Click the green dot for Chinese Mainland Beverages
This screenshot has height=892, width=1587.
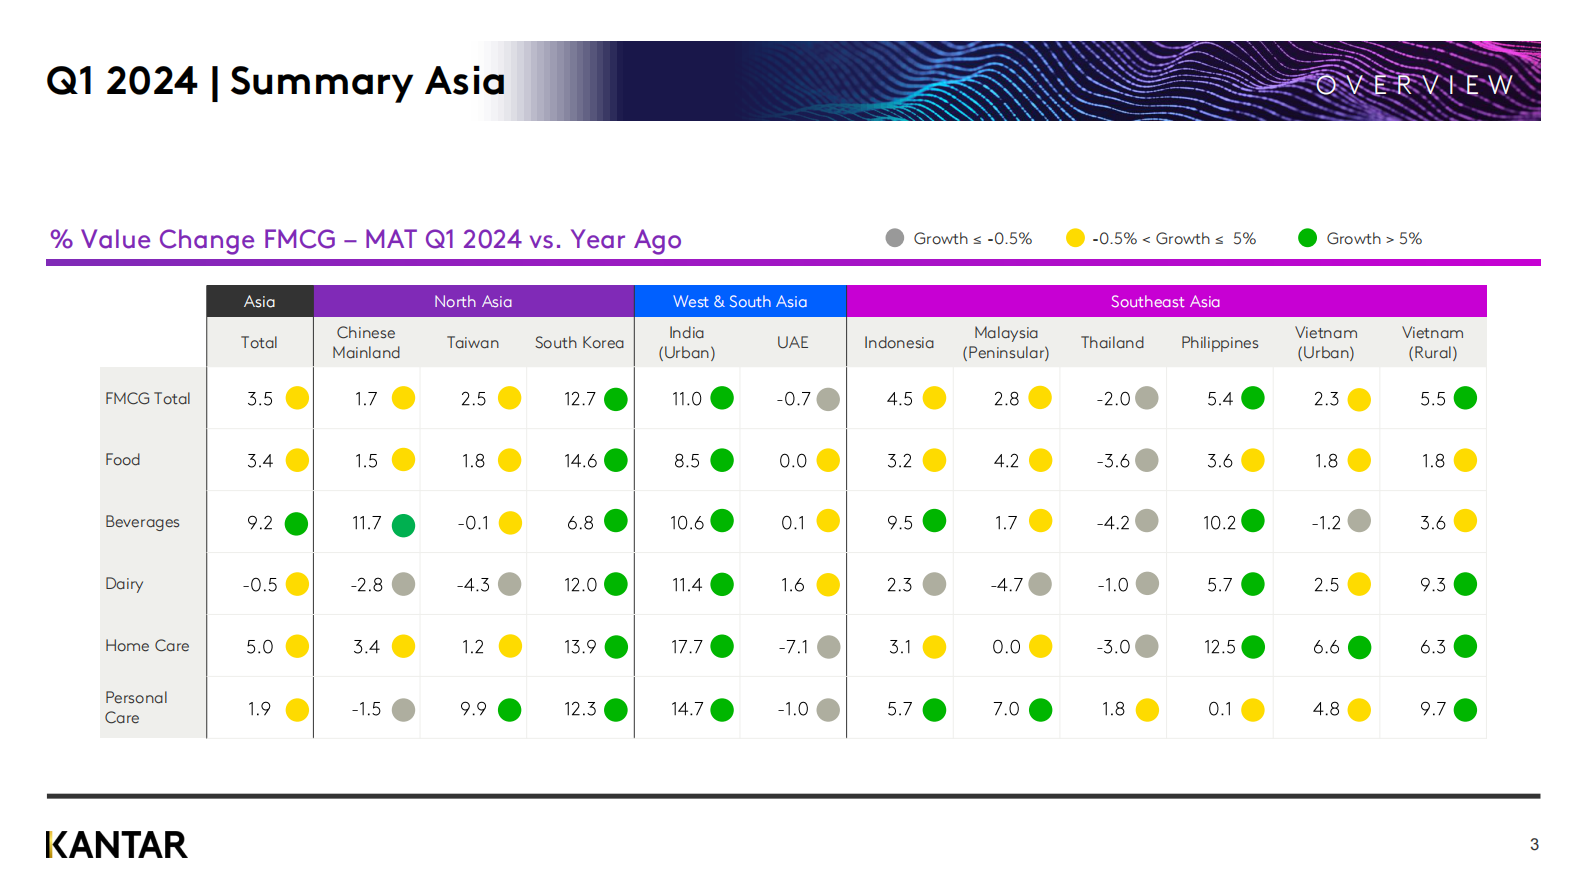point(403,525)
